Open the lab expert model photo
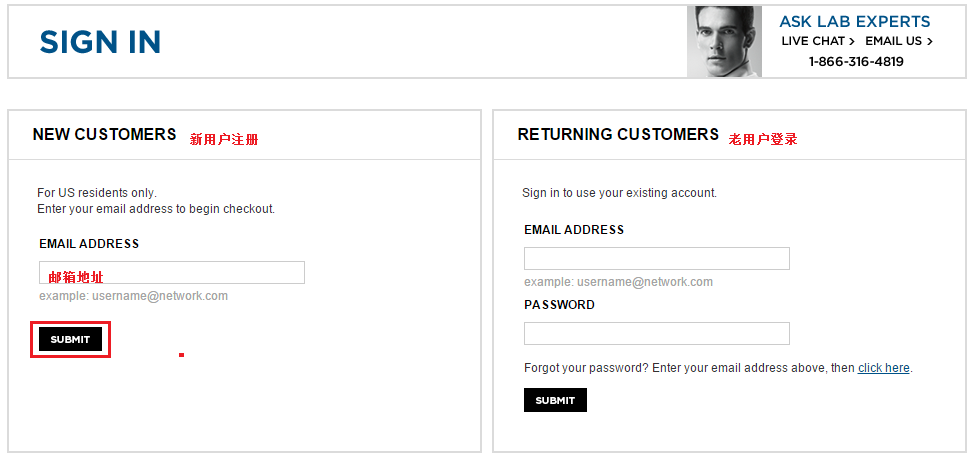The image size is (974, 458). [x=724, y=42]
